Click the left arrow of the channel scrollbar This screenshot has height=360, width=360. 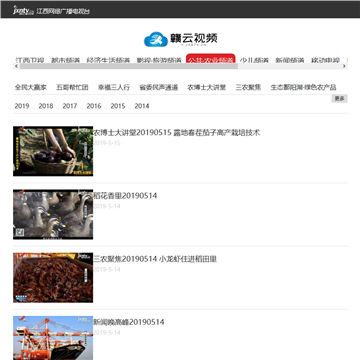[16, 66]
